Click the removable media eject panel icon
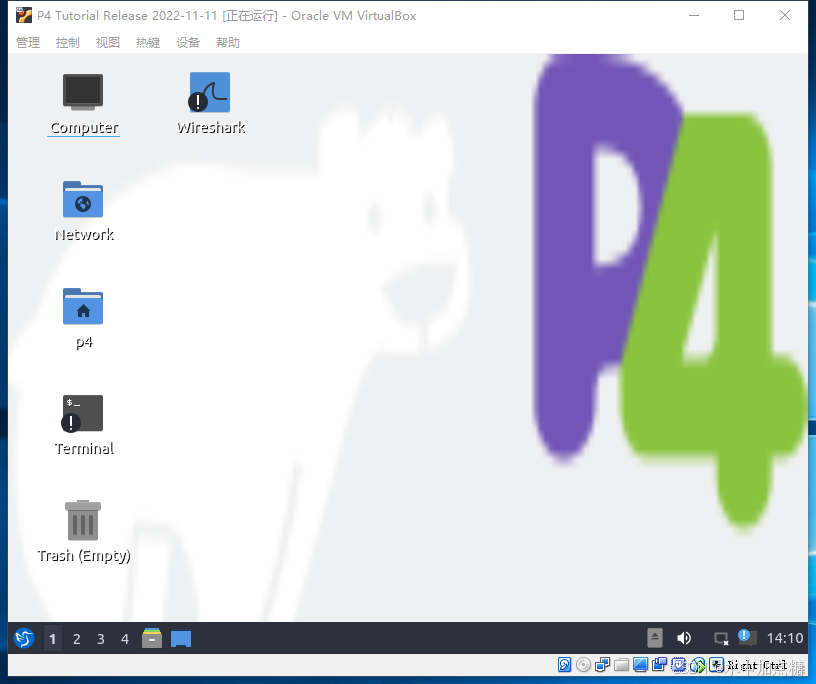816x684 pixels. (655, 638)
